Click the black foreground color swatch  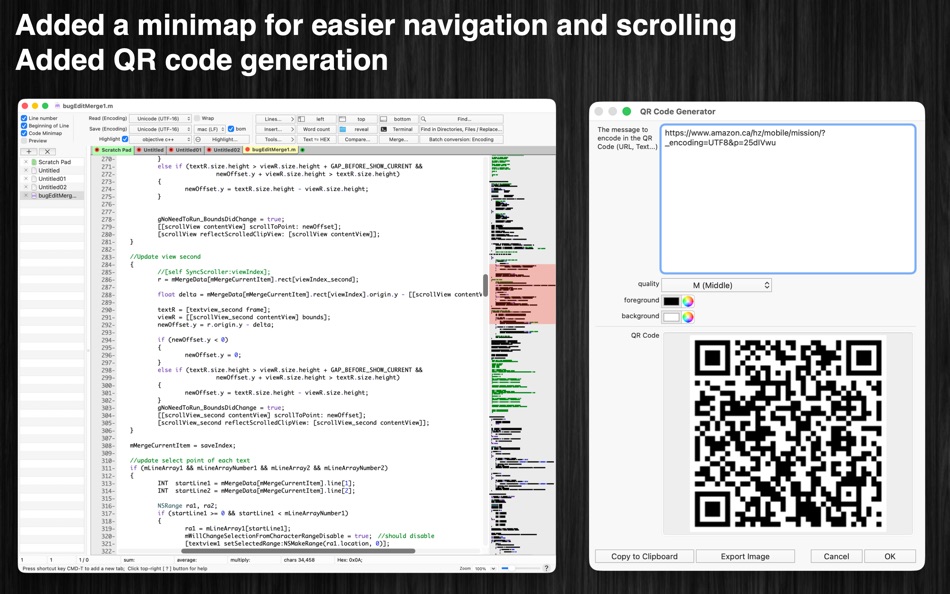pyautogui.click(x=671, y=301)
